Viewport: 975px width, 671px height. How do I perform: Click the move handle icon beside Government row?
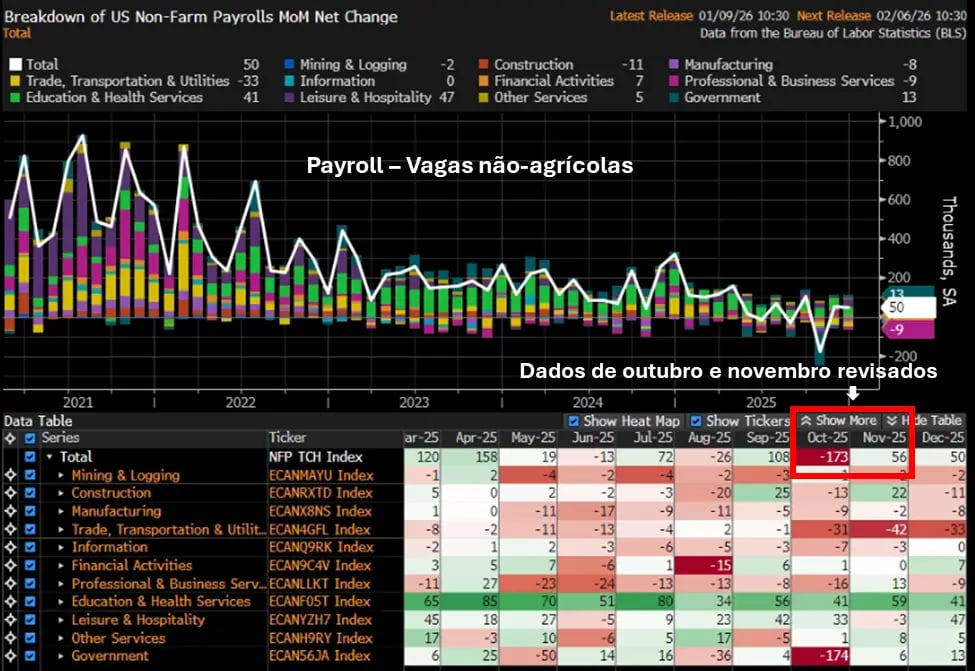coord(10,656)
